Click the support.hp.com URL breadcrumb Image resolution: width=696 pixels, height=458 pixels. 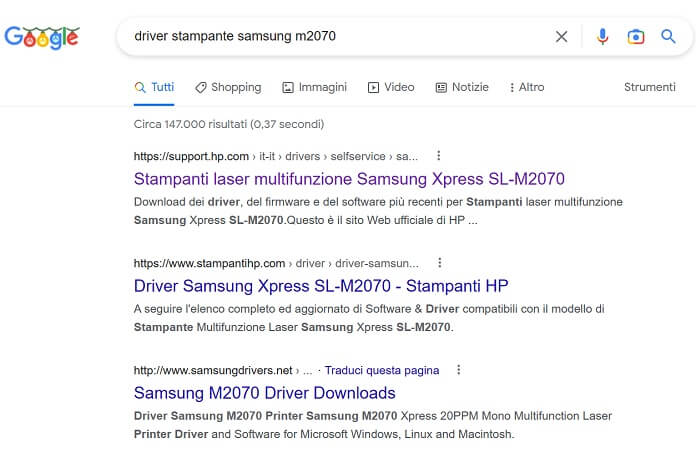(x=276, y=156)
